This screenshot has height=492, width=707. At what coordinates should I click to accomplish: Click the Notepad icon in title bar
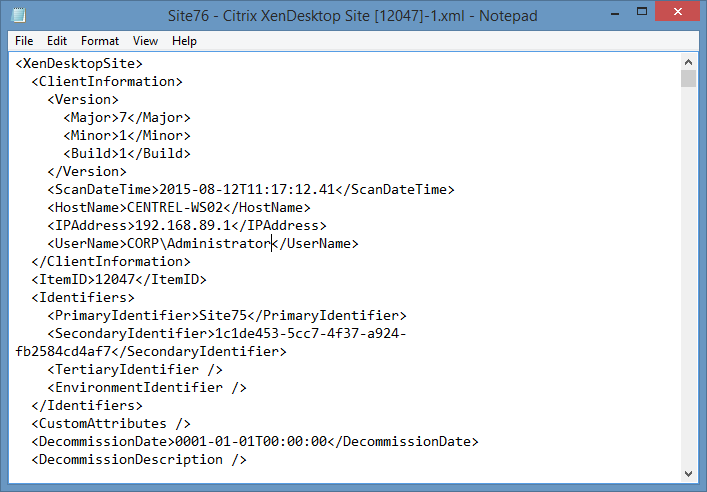coord(18,15)
